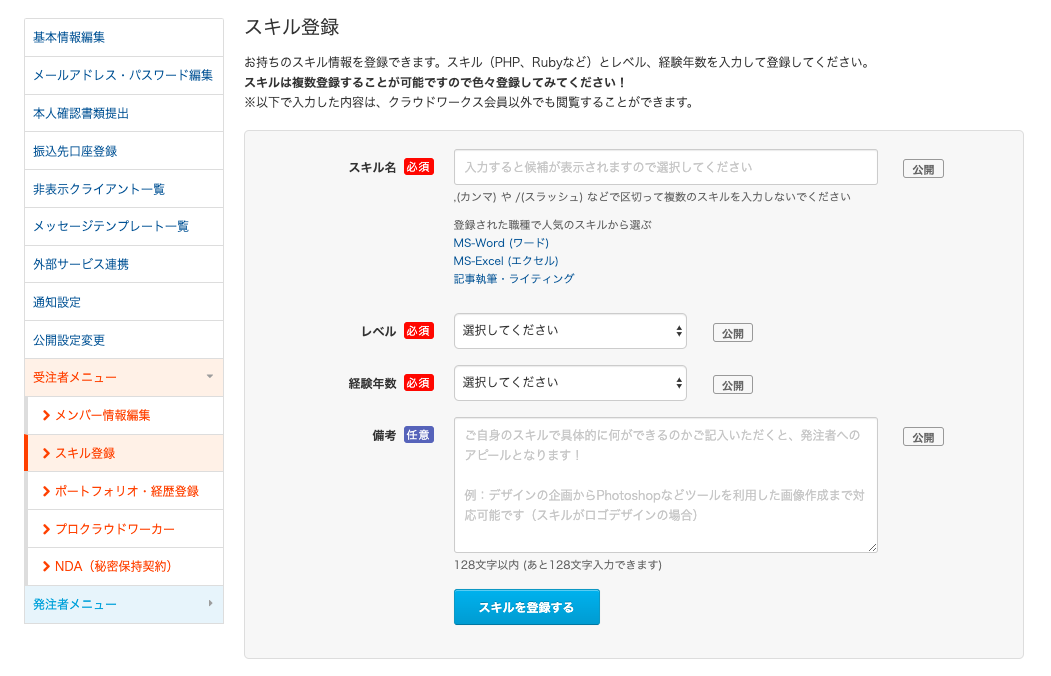Open the レベル dropdown
Image resolution: width=1051 pixels, height=676 pixels.
click(x=570, y=331)
